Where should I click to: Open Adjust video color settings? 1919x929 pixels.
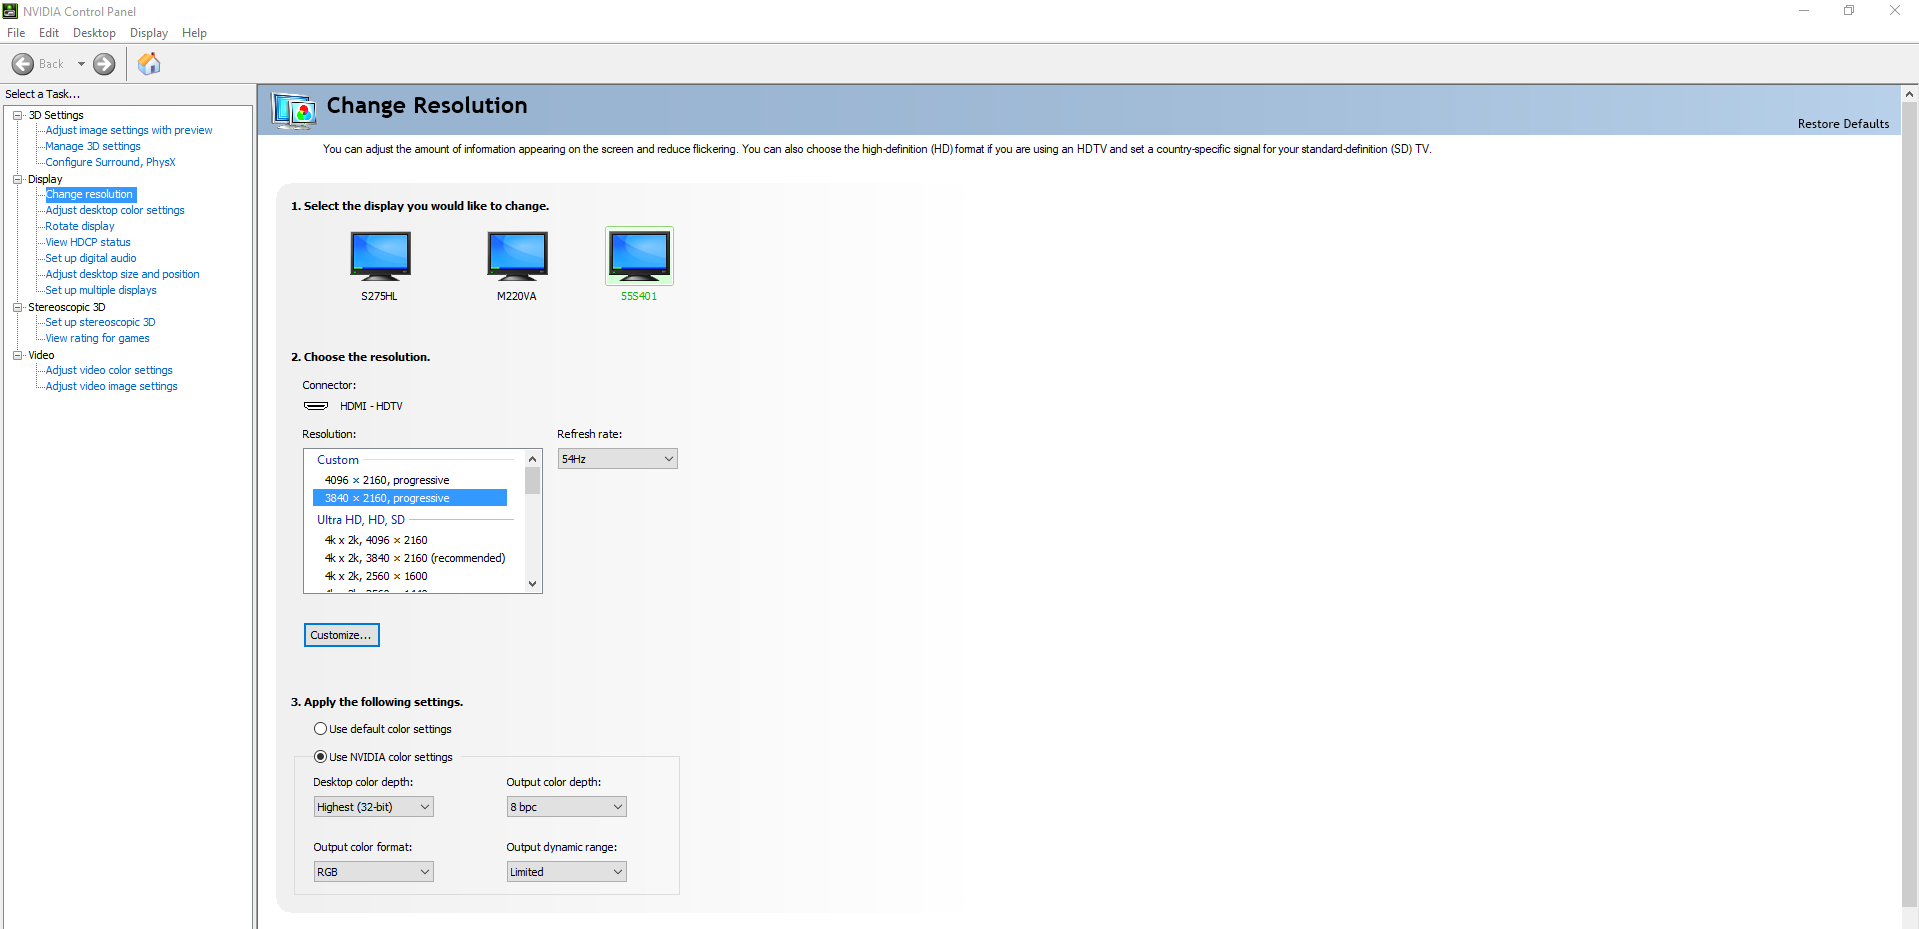pyautogui.click(x=109, y=370)
